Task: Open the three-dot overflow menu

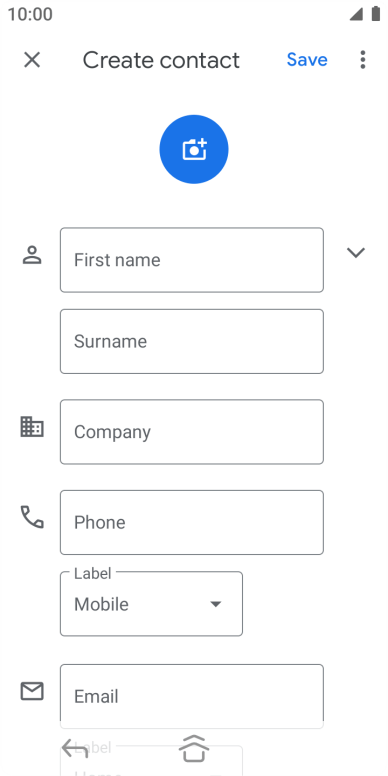Action: pos(363,60)
